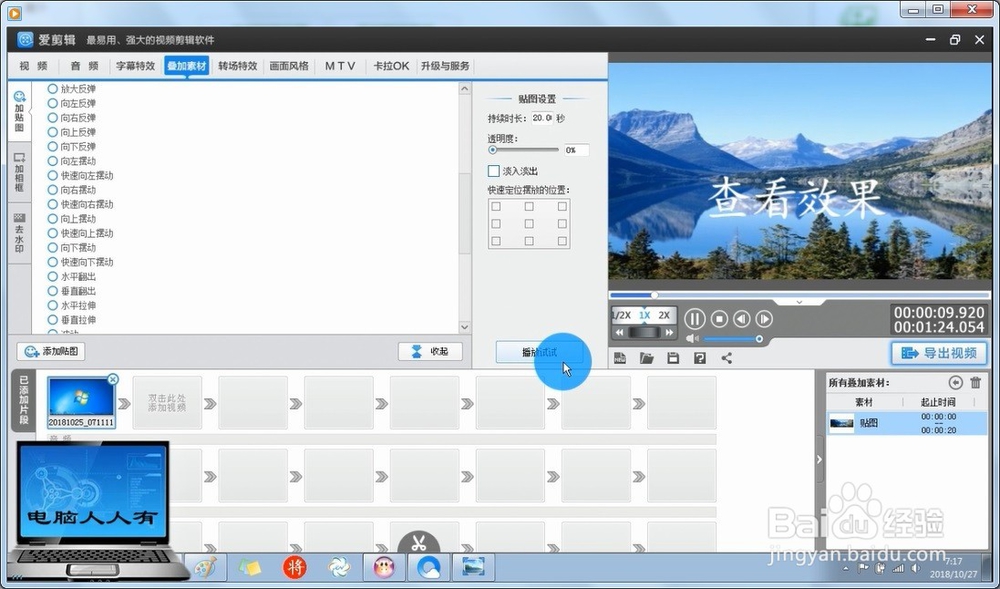Pause the video preview playback
Screen dimensions: 1000x589
pyautogui.click(x=695, y=319)
